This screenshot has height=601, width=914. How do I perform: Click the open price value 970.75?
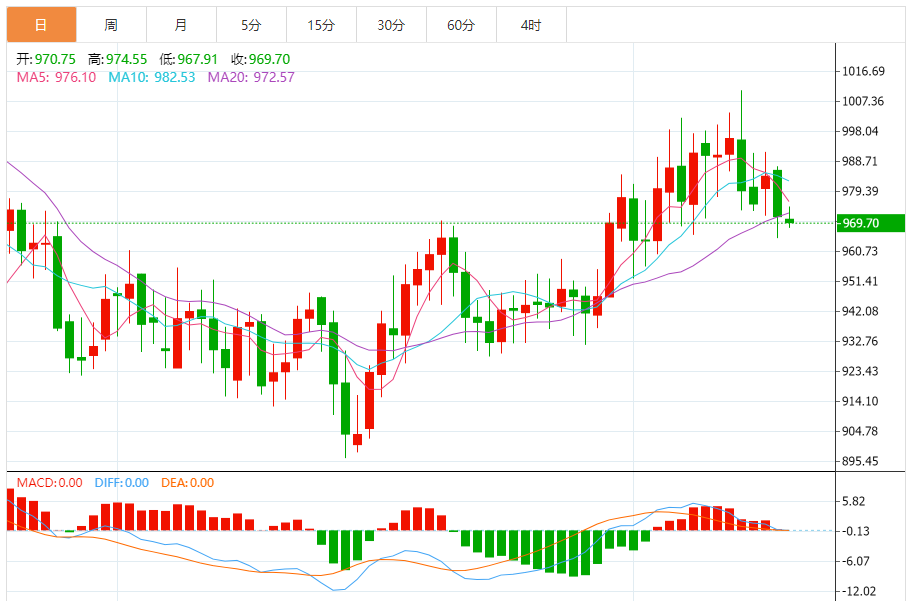[55, 59]
